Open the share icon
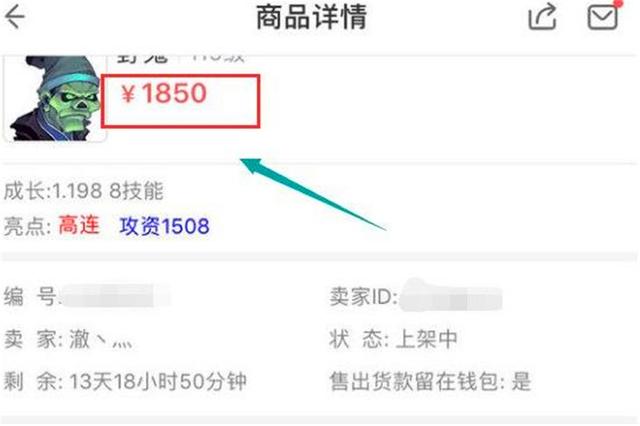The width and height of the screenshot is (640, 426). (x=542, y=16)
